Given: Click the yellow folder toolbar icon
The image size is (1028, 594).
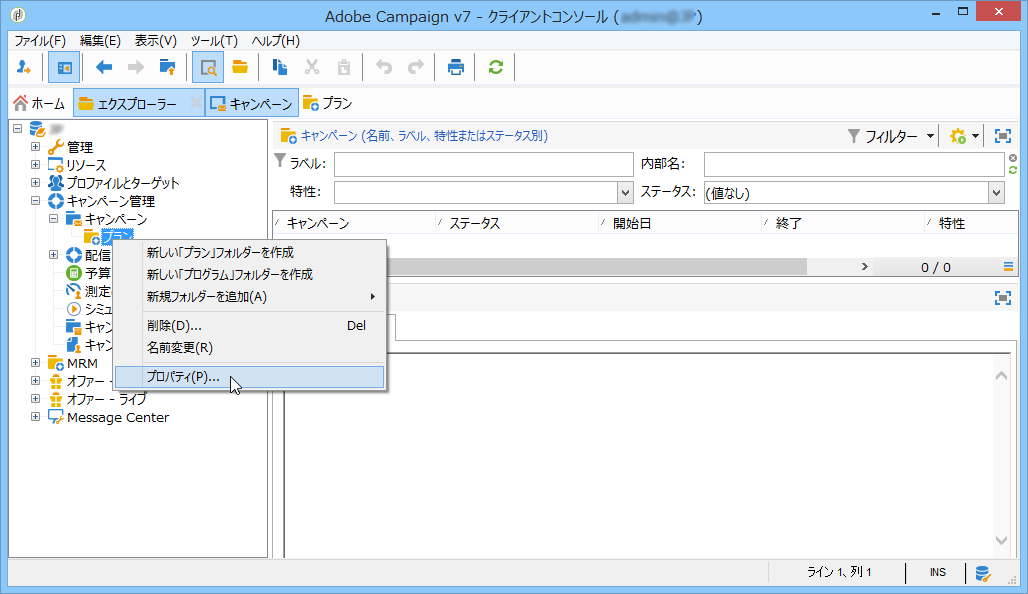Looking at the screenshot, I should [x=240, y=67].
